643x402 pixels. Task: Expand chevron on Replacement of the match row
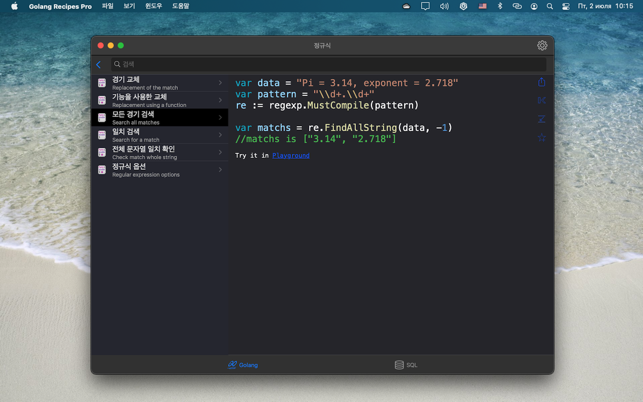click(x=220, y=83)
